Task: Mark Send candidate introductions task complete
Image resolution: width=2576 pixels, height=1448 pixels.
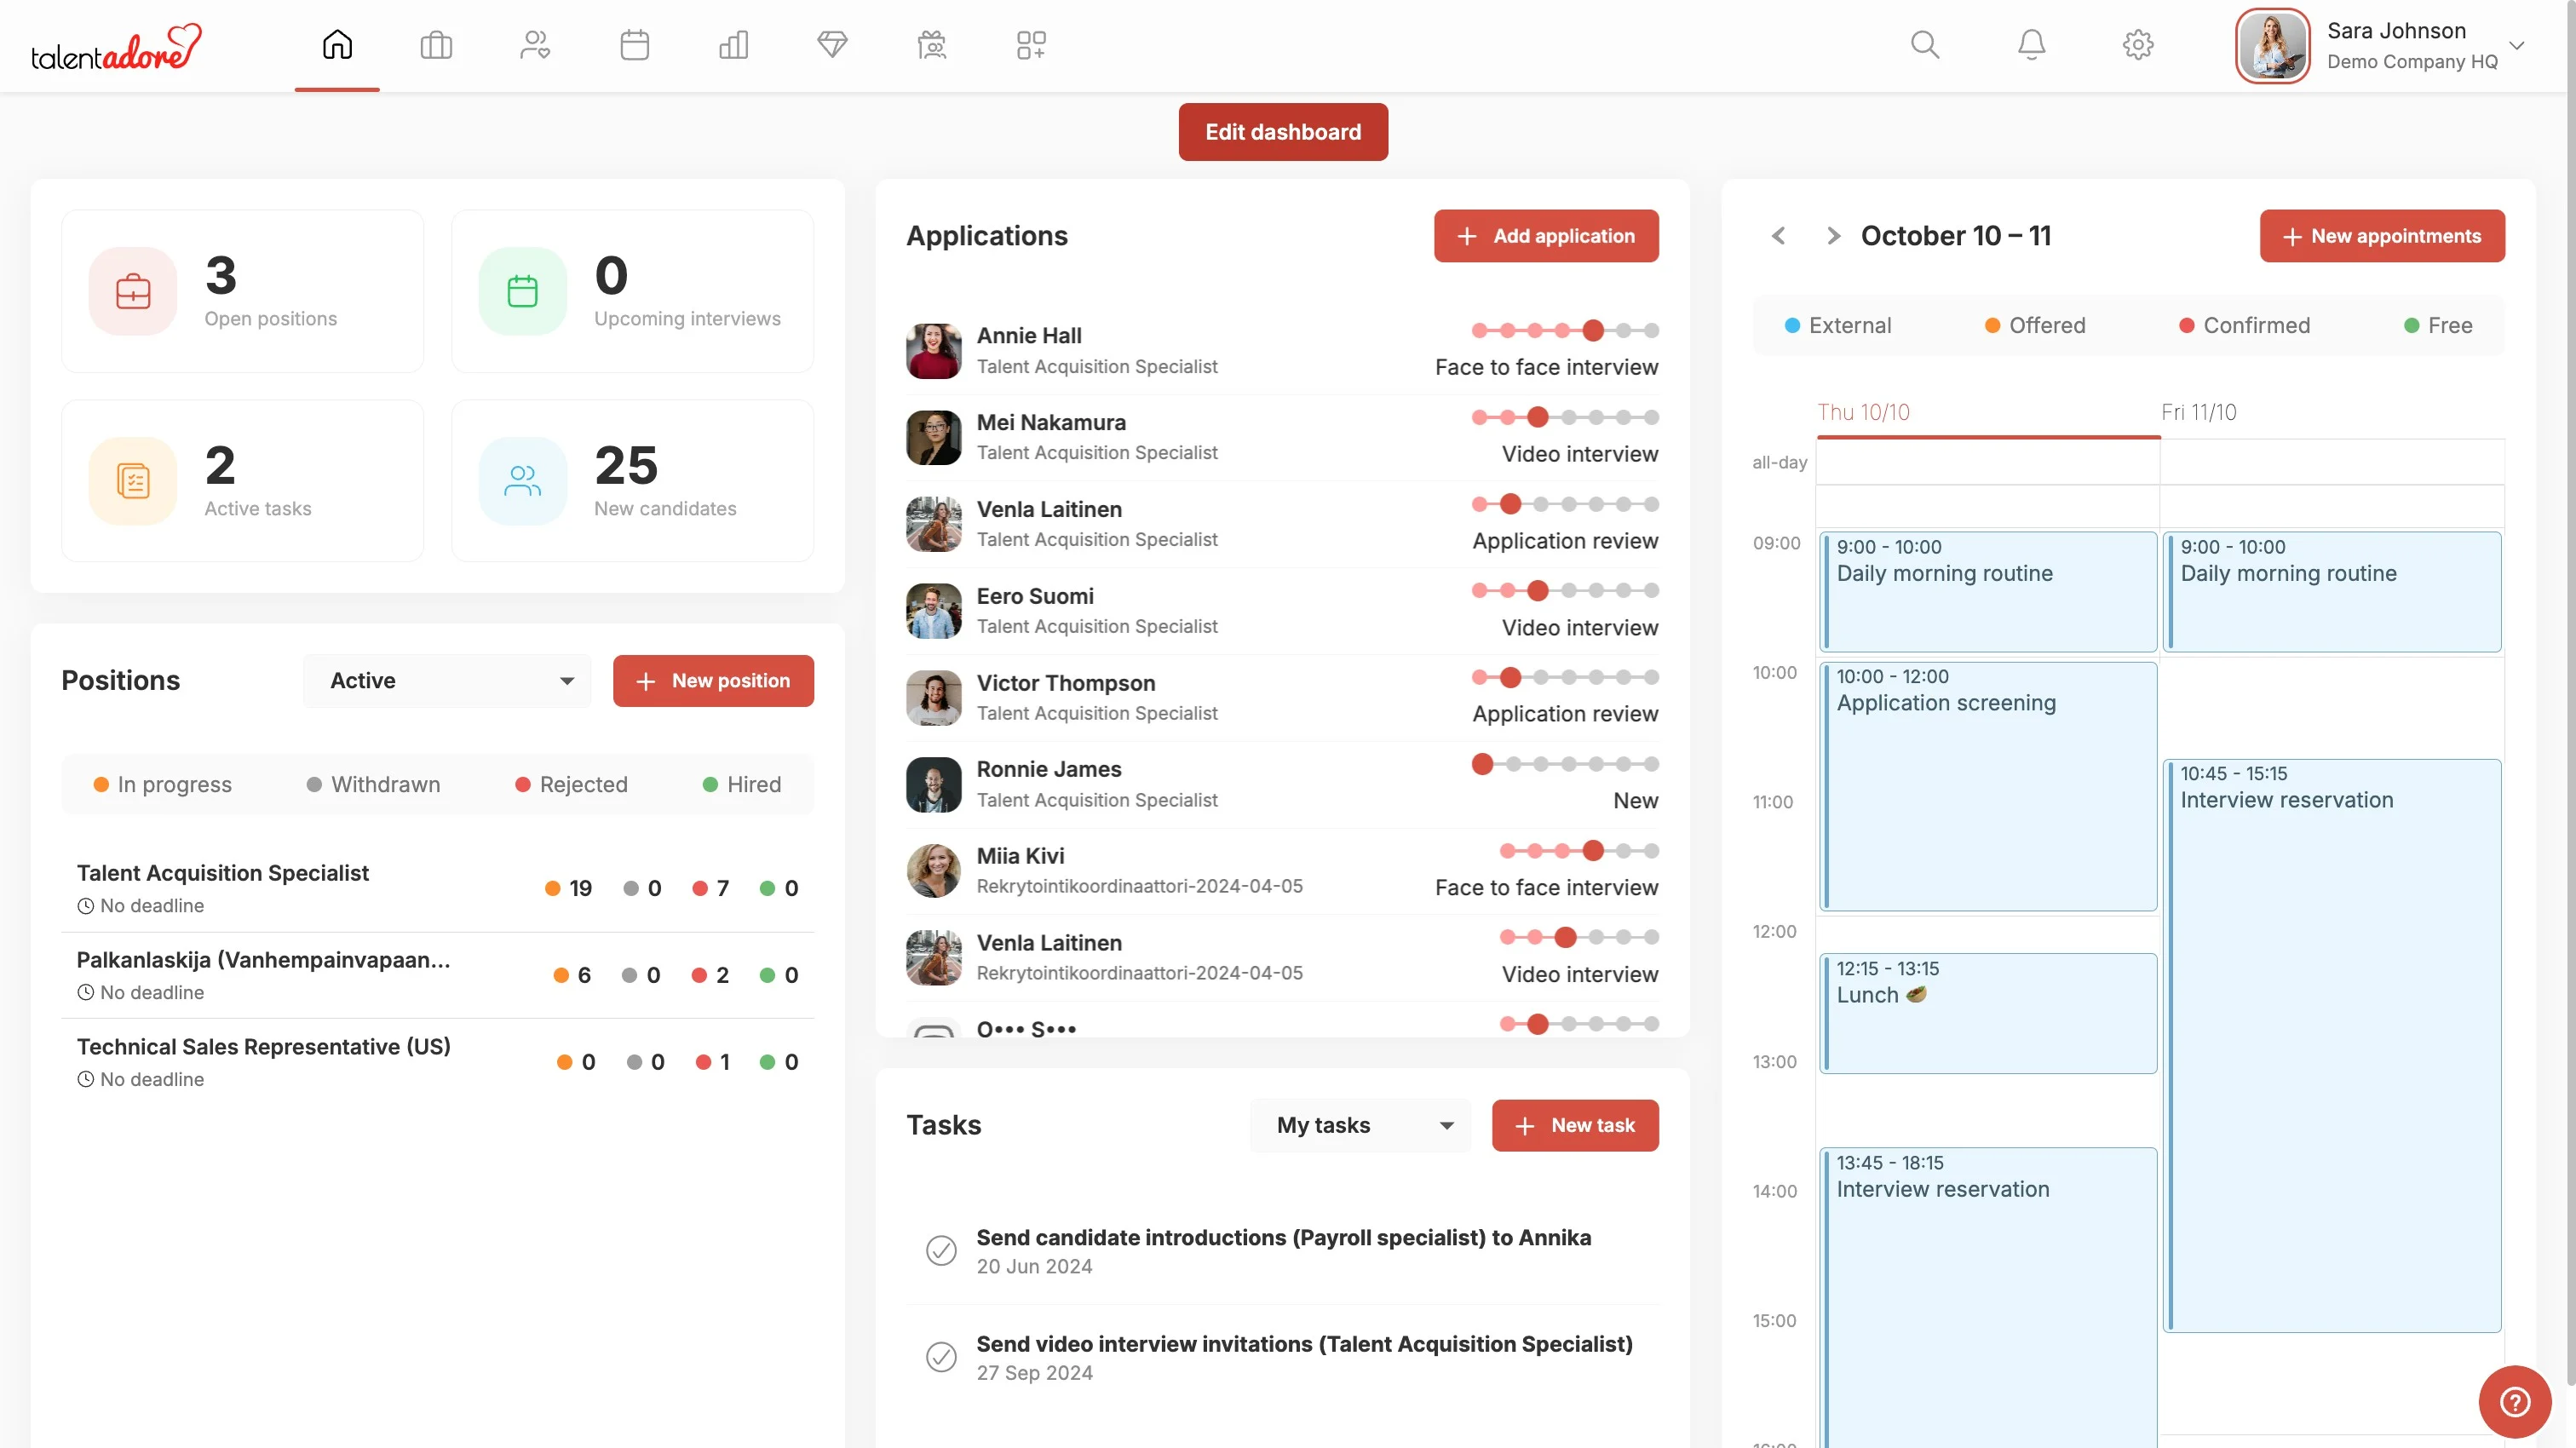Action: click(x=941, y=1250)
